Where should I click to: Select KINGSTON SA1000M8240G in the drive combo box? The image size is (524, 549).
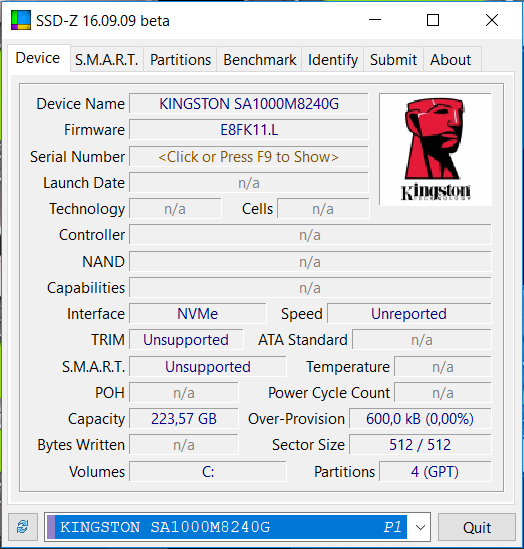point(227,527)
